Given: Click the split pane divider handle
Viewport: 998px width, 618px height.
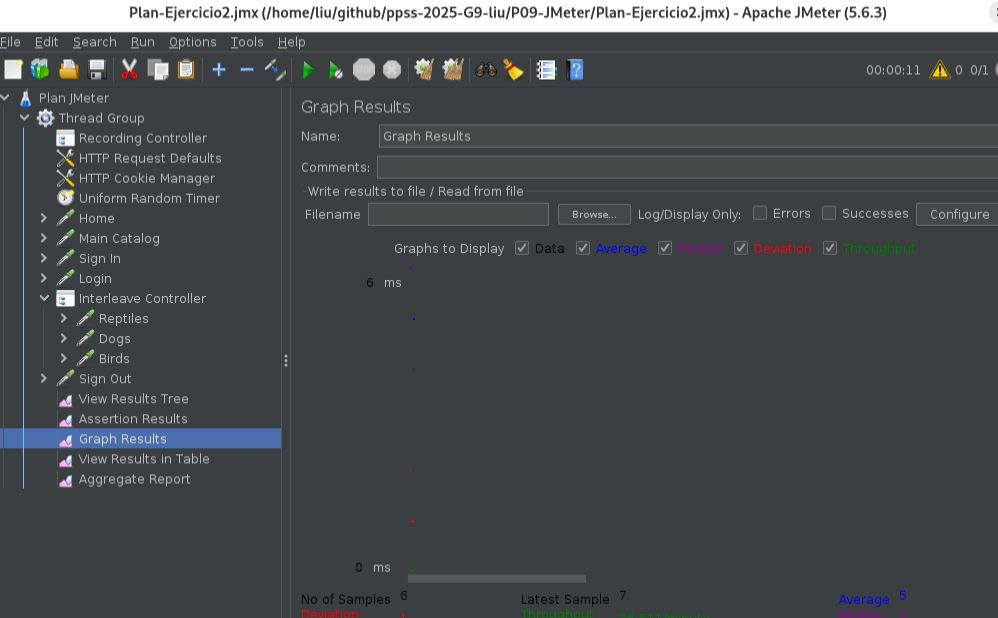Looking at the screenshot, I should click(286, 361).
